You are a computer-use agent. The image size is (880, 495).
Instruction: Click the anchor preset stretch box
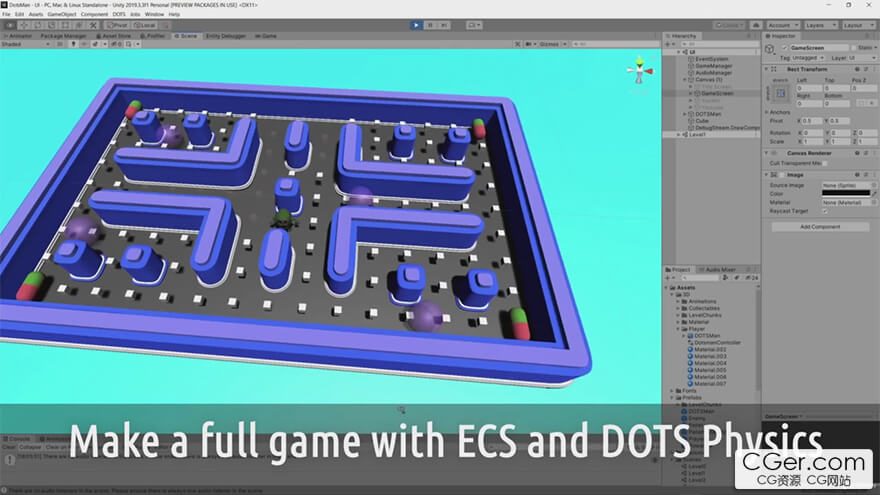(781, 93)
